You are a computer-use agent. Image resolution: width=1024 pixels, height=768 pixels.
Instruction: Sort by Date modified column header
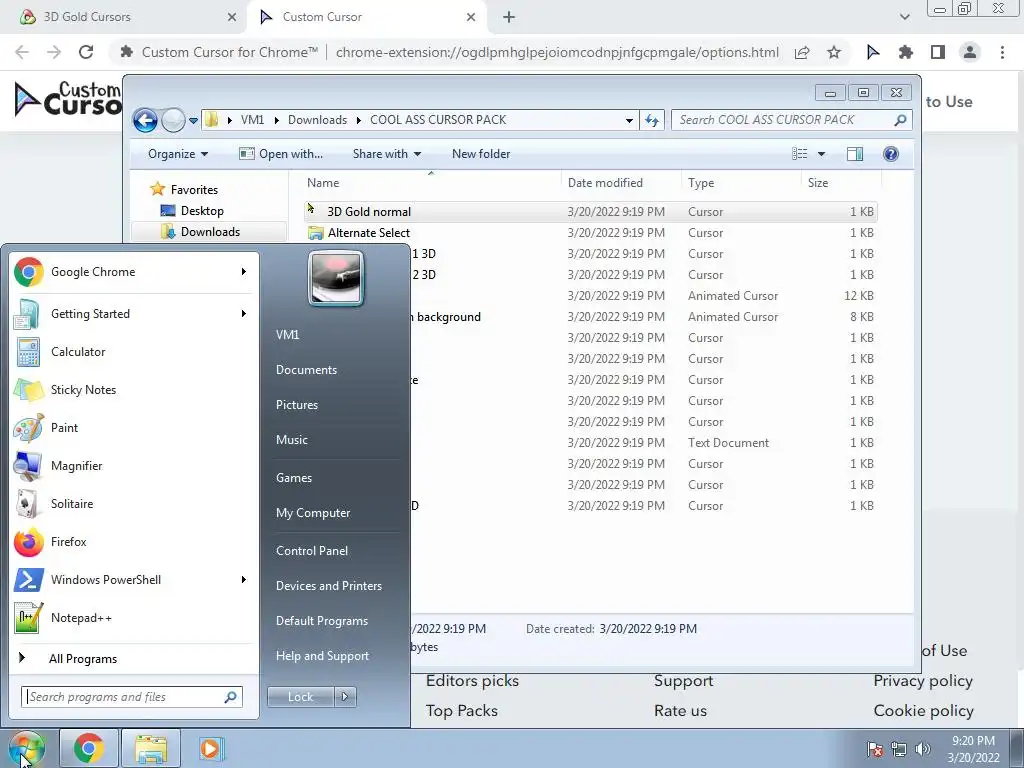(621, 183)
